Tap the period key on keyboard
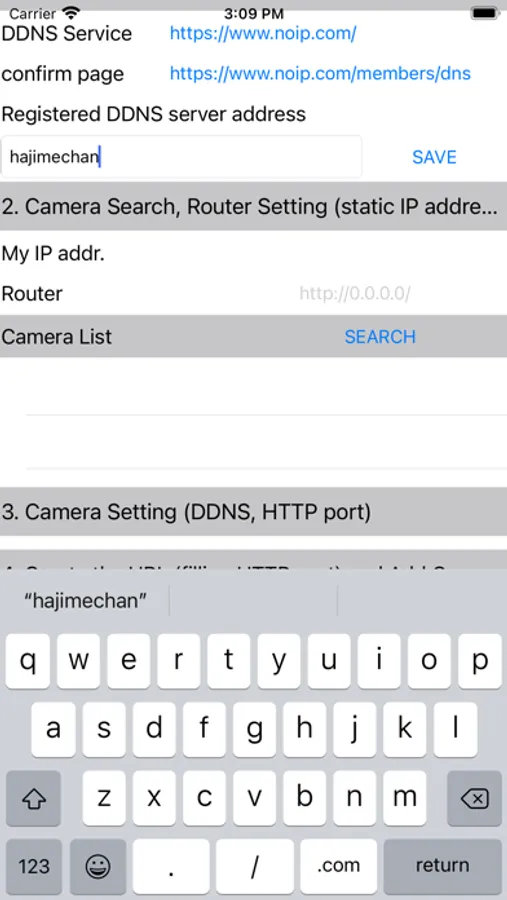The height and width of the screenshot is (900, 507). pyautogui.click(x=171, y=866)
